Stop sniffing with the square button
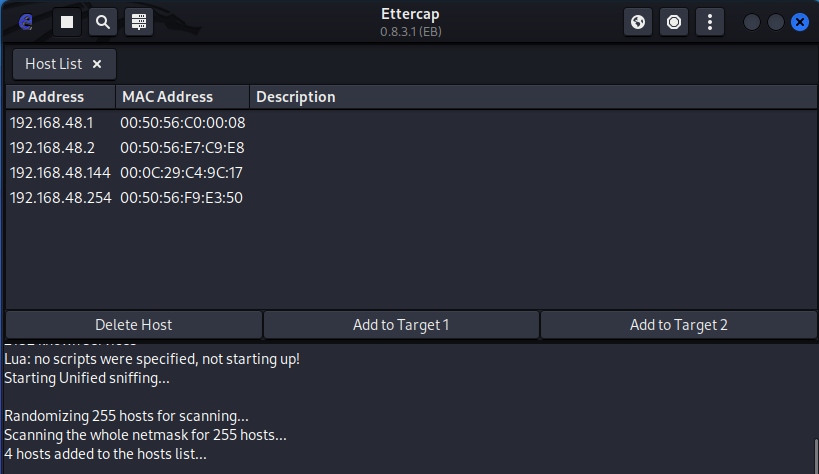Image resolution: width=819 pixels, height=474 pixels. pyautogui.click(x=67, y=21)
